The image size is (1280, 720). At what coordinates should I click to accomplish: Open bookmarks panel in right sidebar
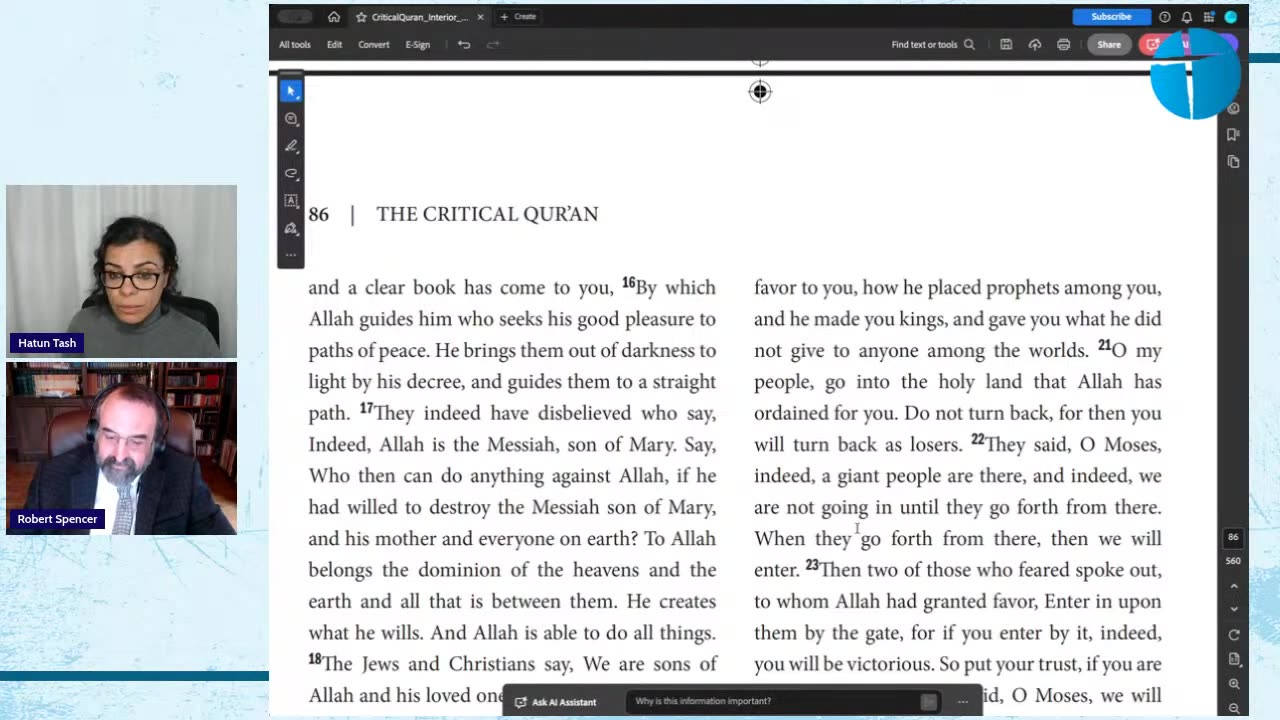pos(1233,135)
